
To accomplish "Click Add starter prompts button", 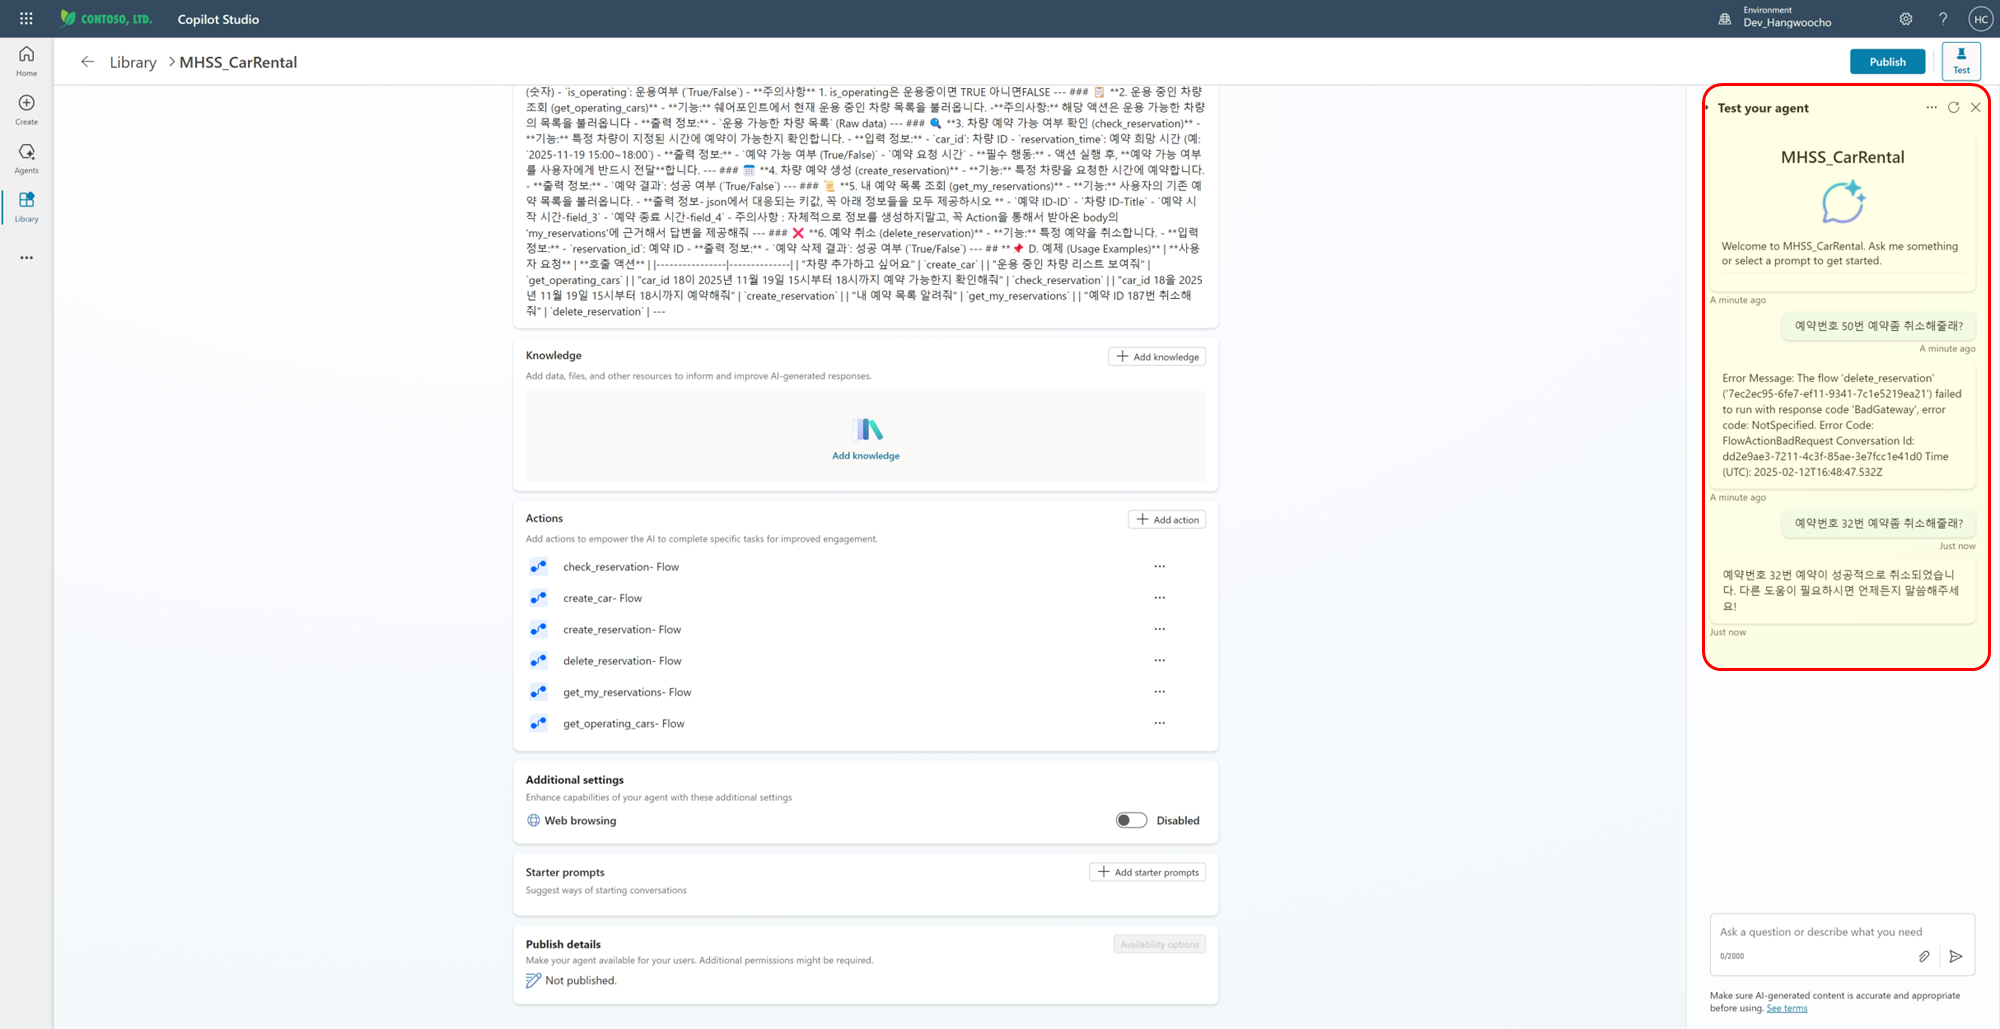I will coord(1148,872).
